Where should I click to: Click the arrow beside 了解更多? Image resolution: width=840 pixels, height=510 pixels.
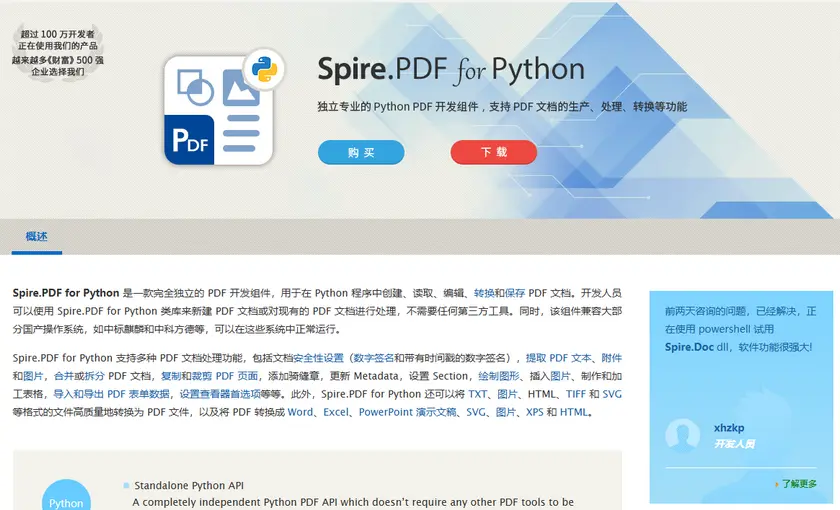(777, 484)
